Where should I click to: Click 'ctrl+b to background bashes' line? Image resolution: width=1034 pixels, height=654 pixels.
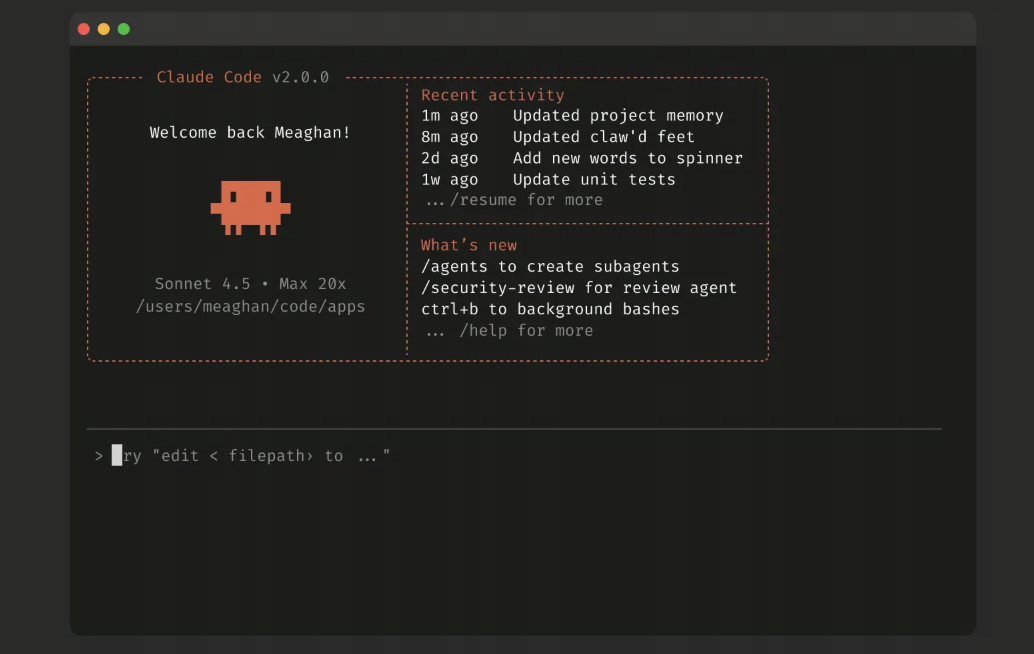point(550,309)
